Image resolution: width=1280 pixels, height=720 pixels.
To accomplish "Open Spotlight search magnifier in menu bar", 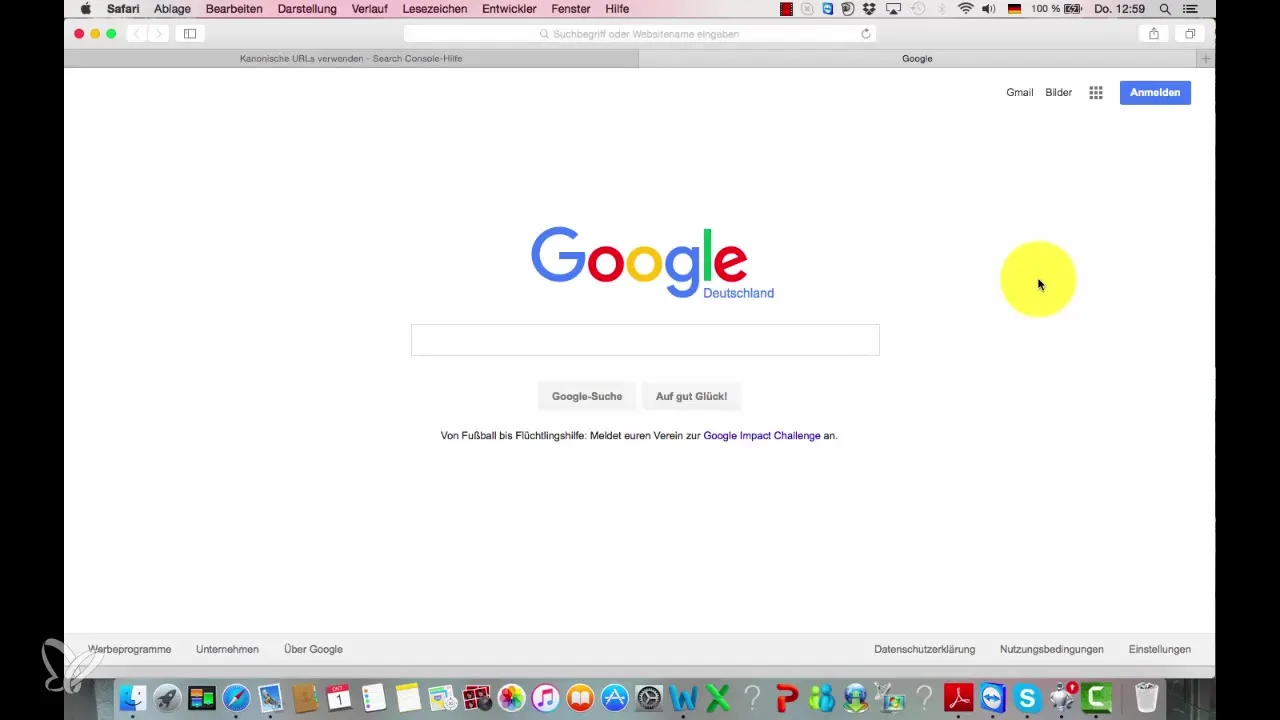I will tap(1165, 9).
